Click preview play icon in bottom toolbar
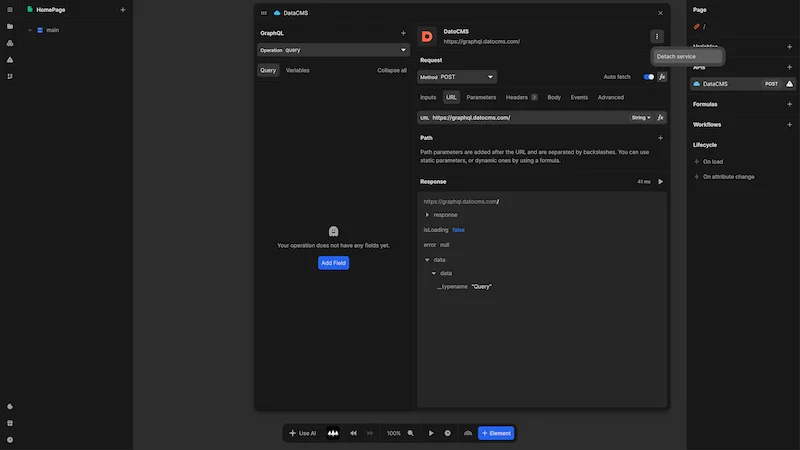Screen dimensions: 800x450 click(431, 433)
